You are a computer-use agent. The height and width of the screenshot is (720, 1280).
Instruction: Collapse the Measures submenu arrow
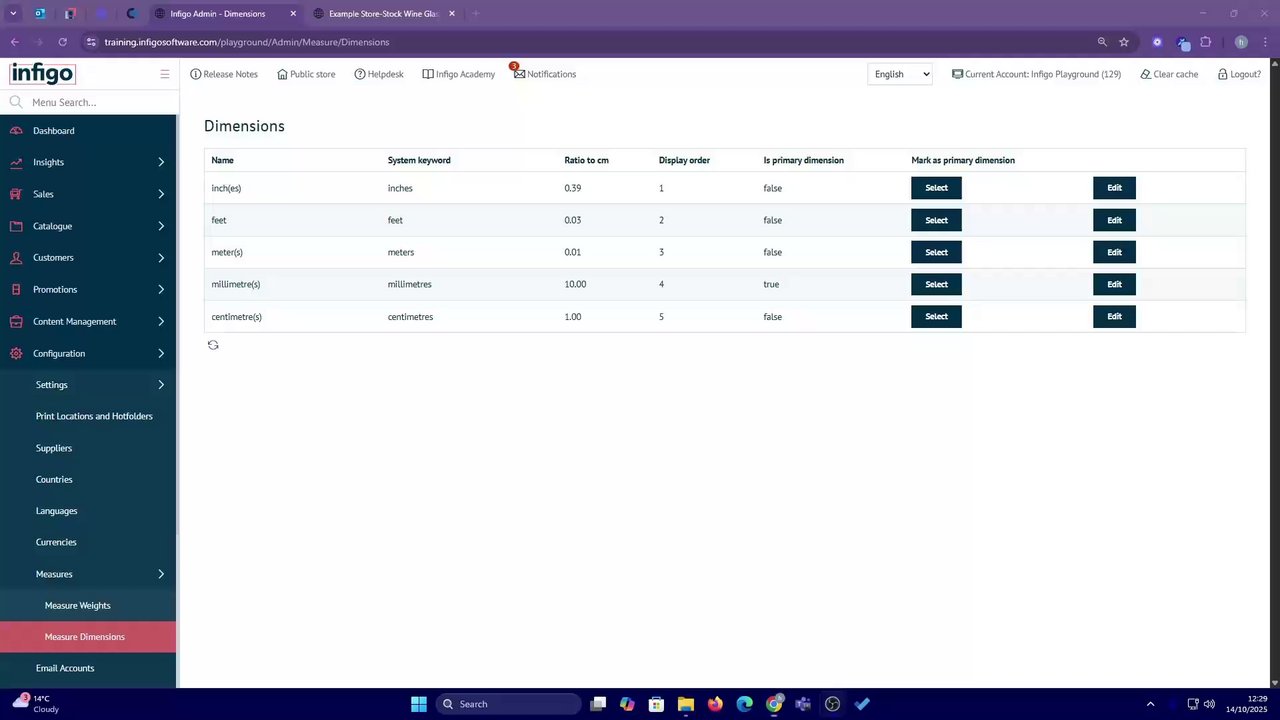pos(161,574)
